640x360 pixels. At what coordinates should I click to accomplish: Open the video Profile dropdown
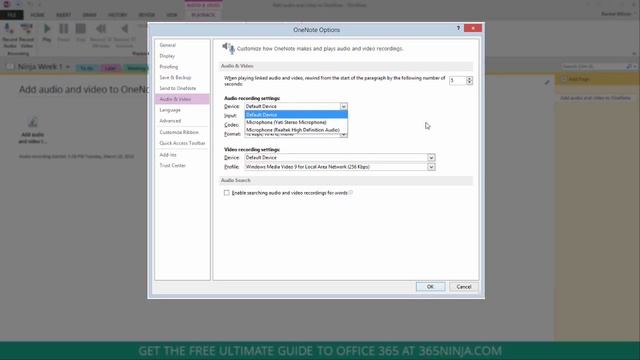click(x=431, y=167)
